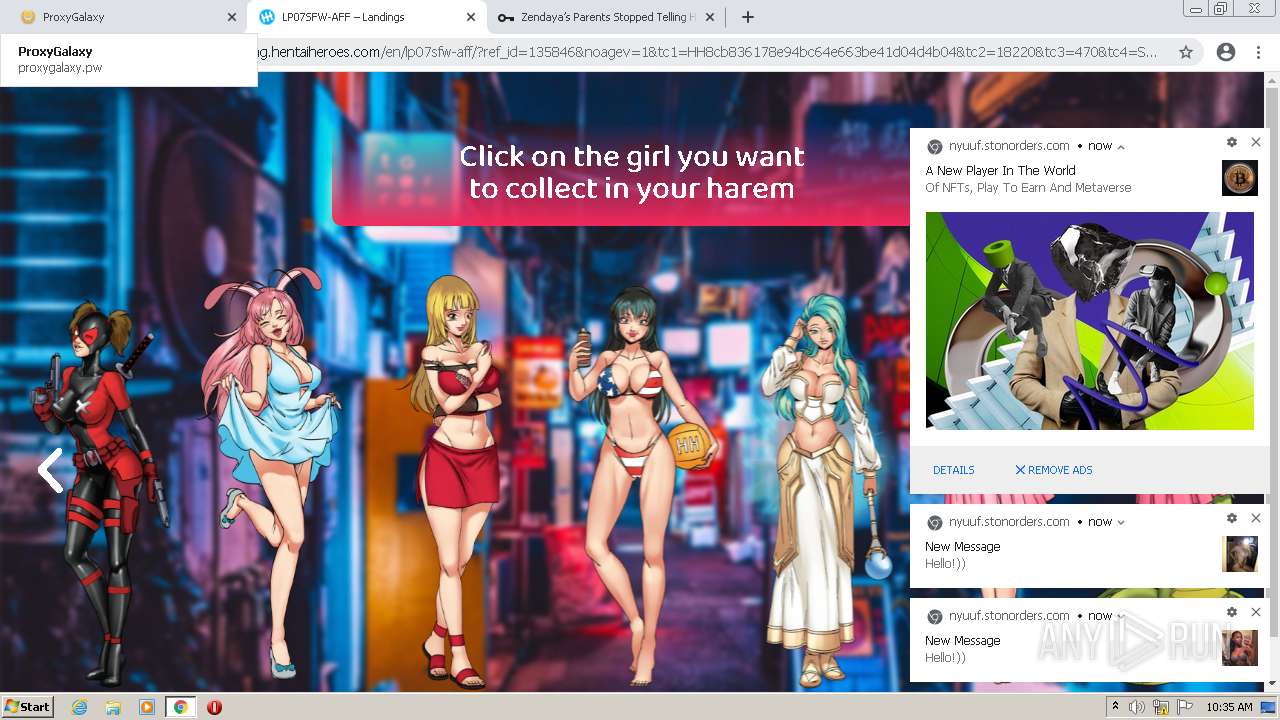Close the LP07SFW-AFF Landings tab
Screen dimensions: 1280x720
click(471, 17)
